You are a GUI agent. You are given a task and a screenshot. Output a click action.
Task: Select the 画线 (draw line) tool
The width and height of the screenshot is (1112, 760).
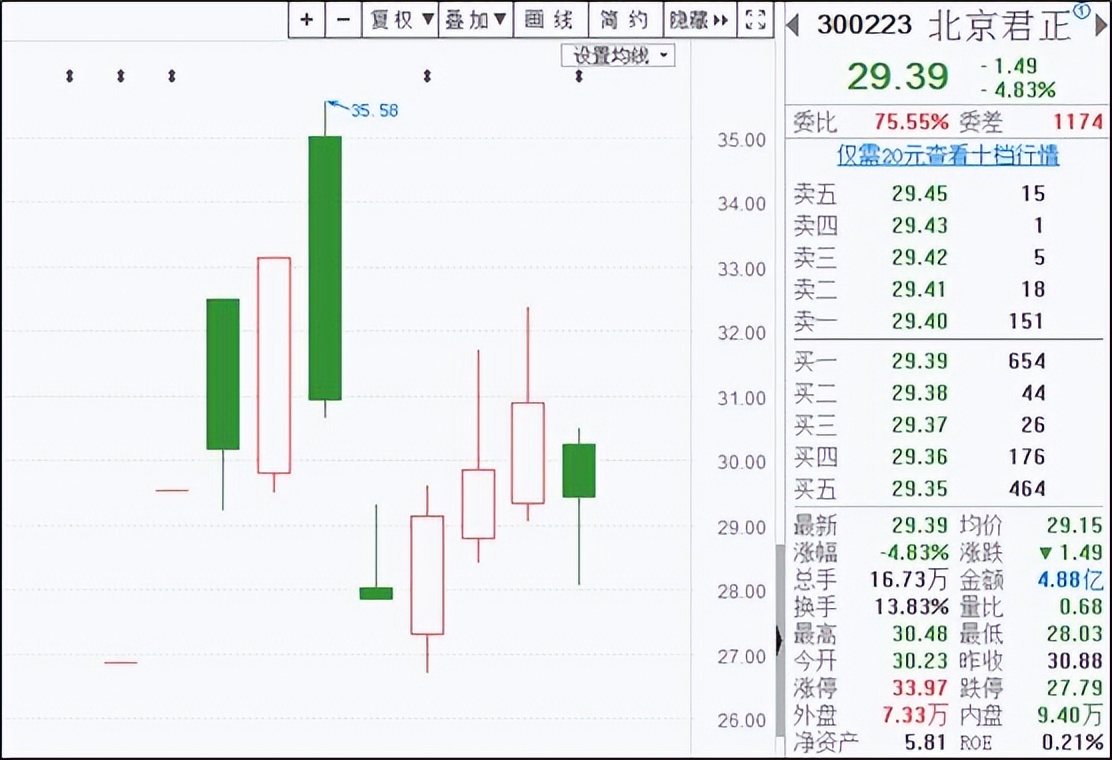pyautogui.click(x=551, y=19)
